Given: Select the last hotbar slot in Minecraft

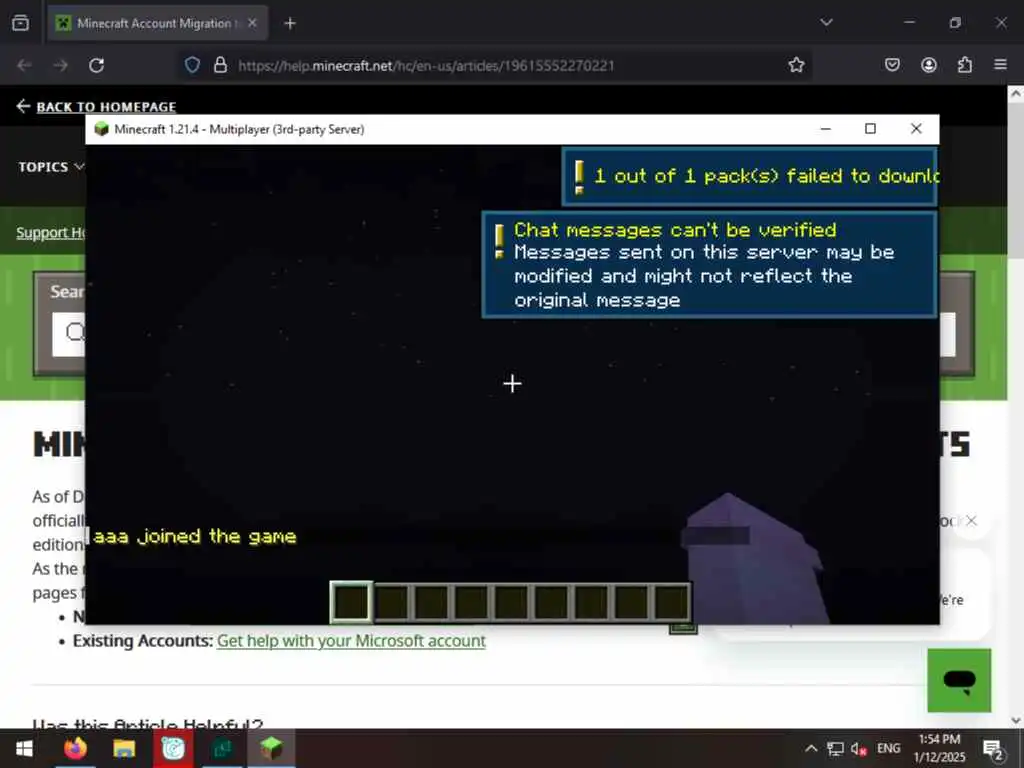Looking at the screenshot, I should [x=671, y=601].
